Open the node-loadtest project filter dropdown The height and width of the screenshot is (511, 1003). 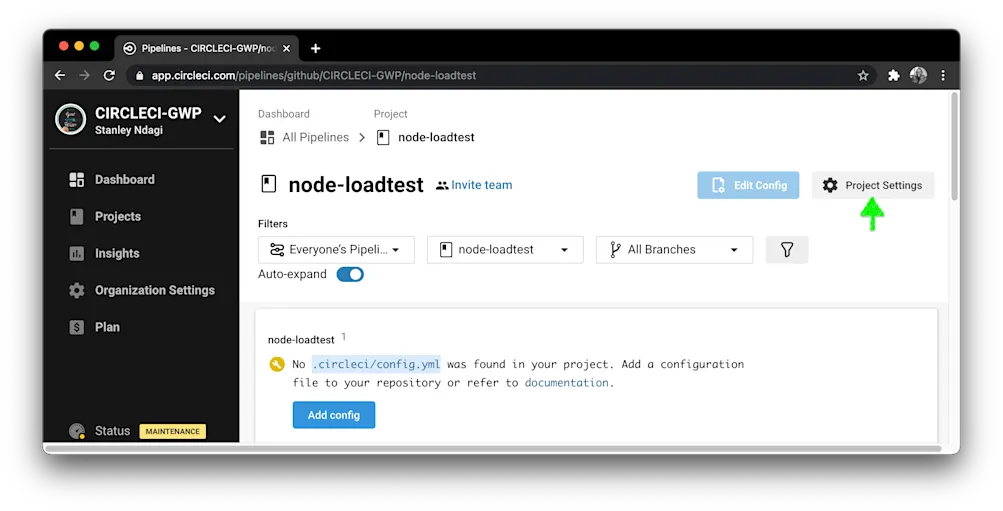point(505,249)
